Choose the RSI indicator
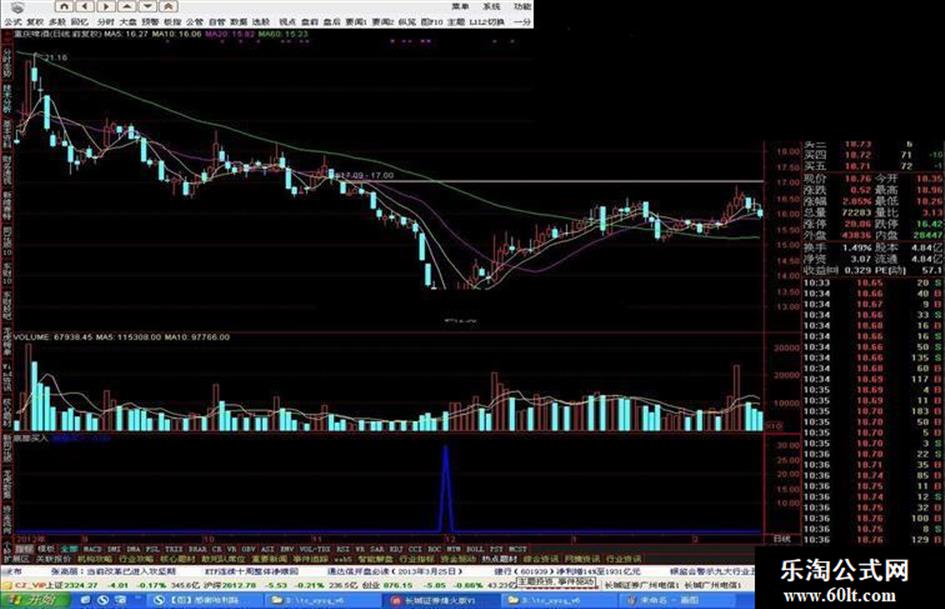Image resolution: width=945 pixels, height=609 pixels. [x=343, y=549]
